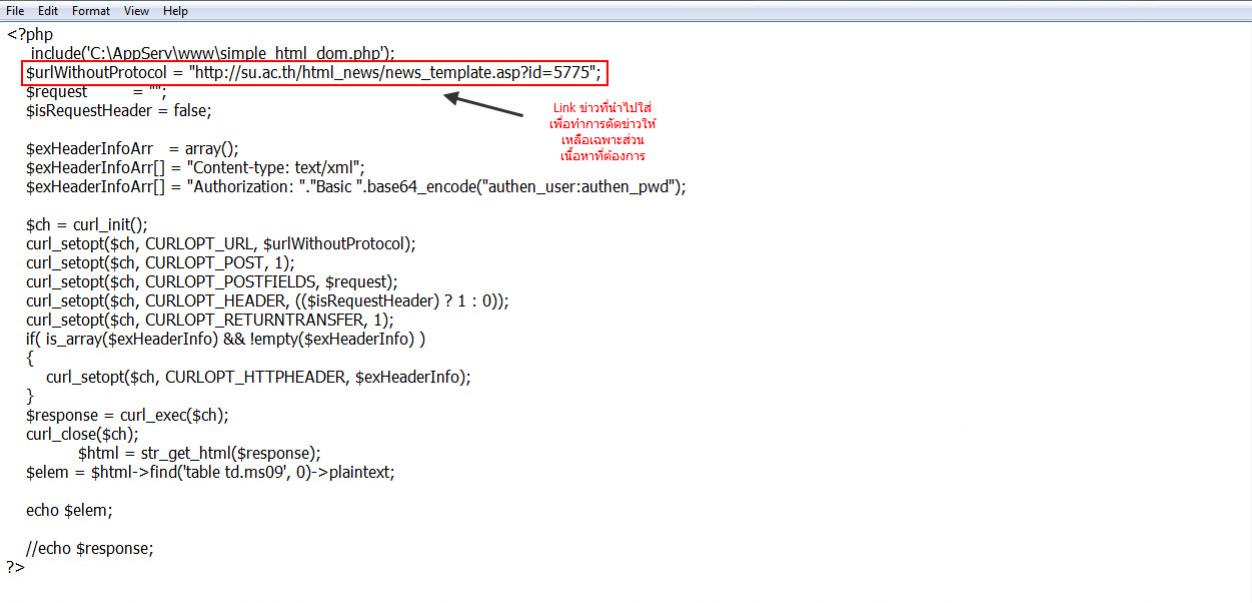Click the opening <?php tag line
Viewport: 1252px width, 603px height.
pos(29,35)
